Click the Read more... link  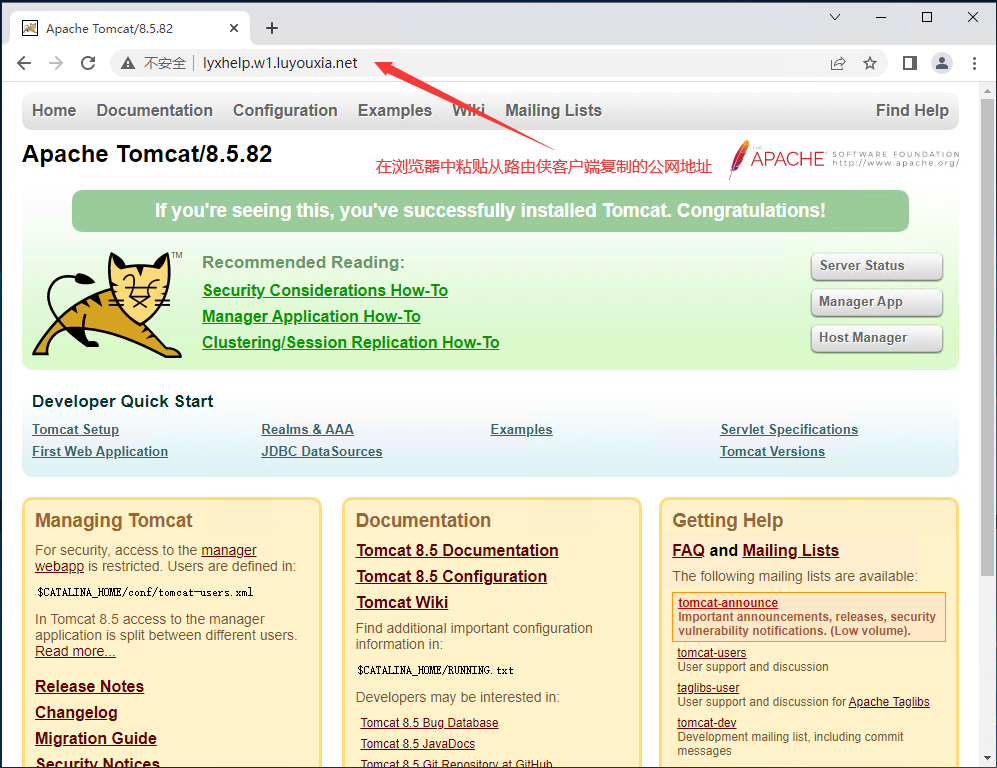(x=75, y=652)
